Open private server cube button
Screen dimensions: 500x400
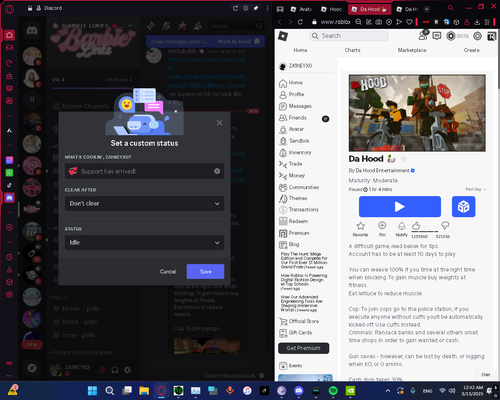point(463,207)
